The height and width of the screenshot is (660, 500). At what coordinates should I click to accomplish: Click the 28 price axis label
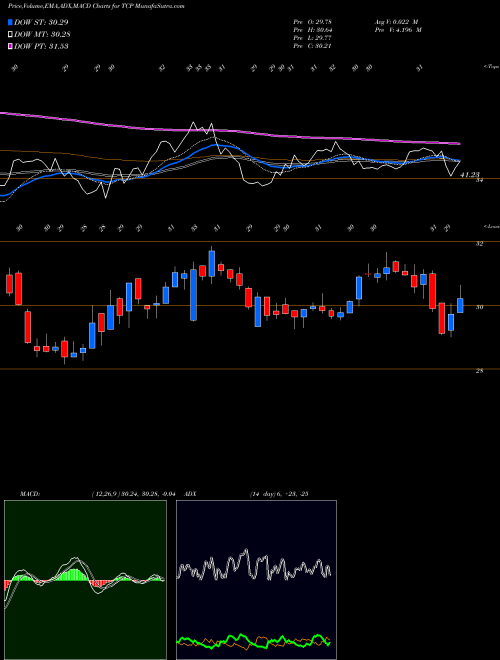click(x=479, y=371)
